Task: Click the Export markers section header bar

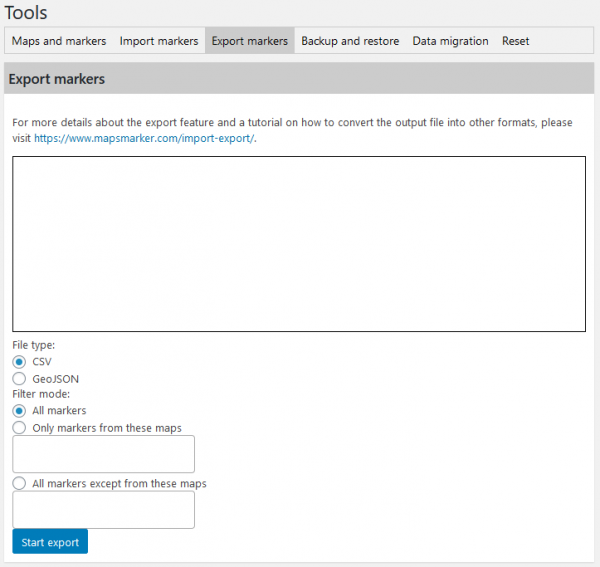Action: 299,78
